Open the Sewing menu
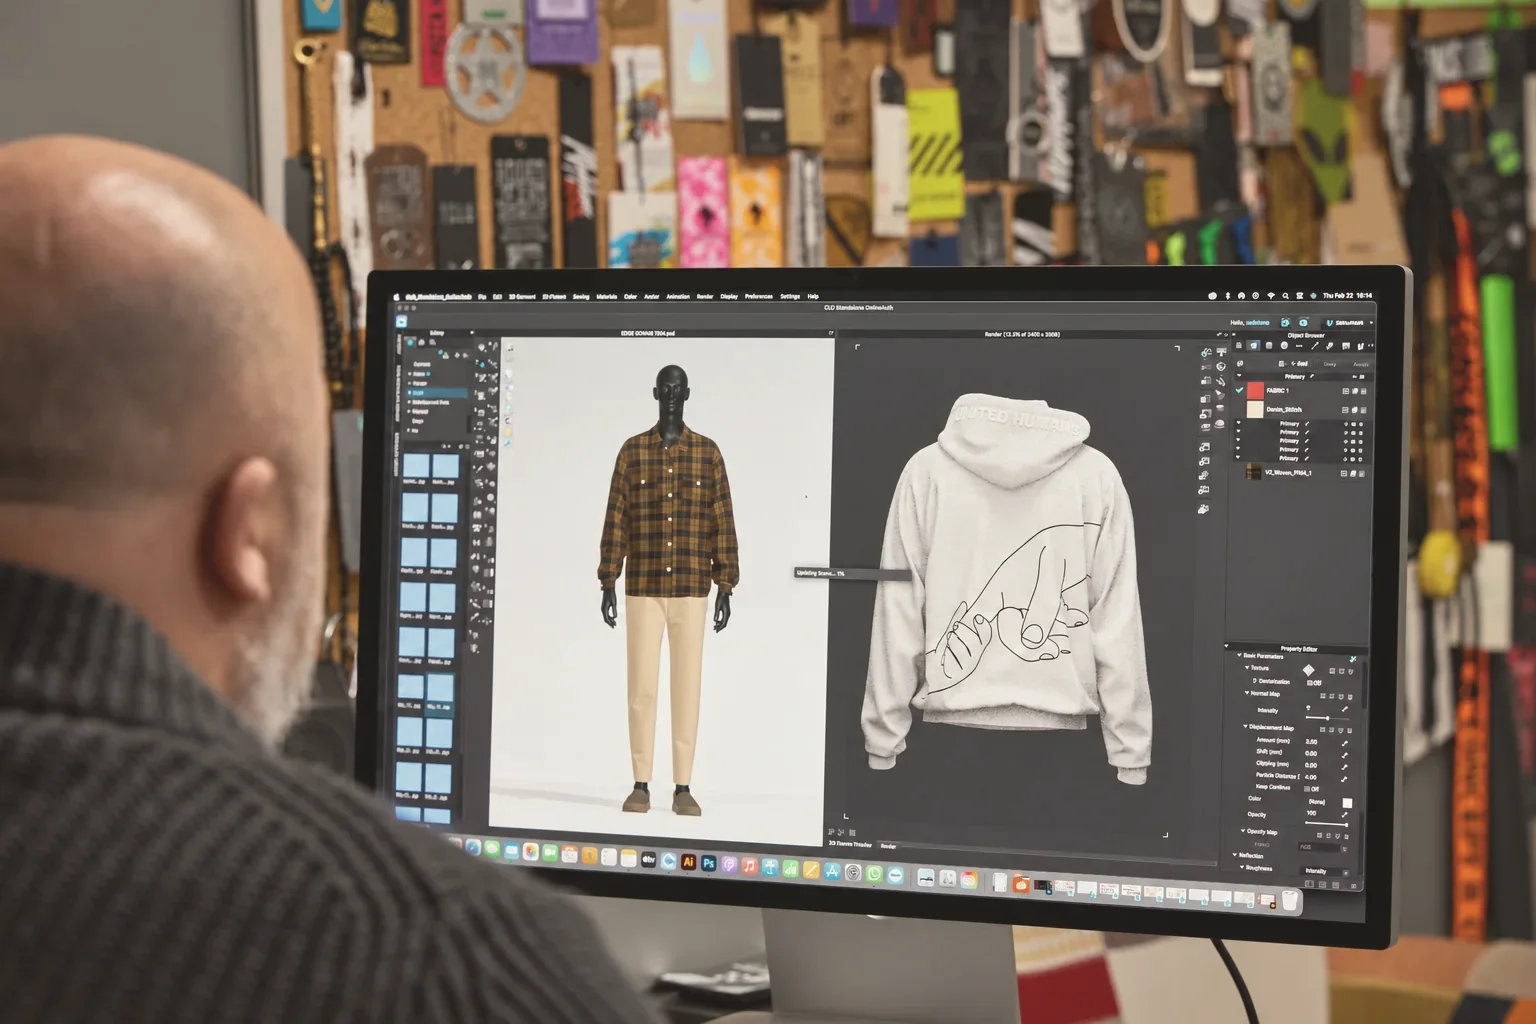Screen dimensions: 1536x1024 pyautogui.click(x=581, y=296)
